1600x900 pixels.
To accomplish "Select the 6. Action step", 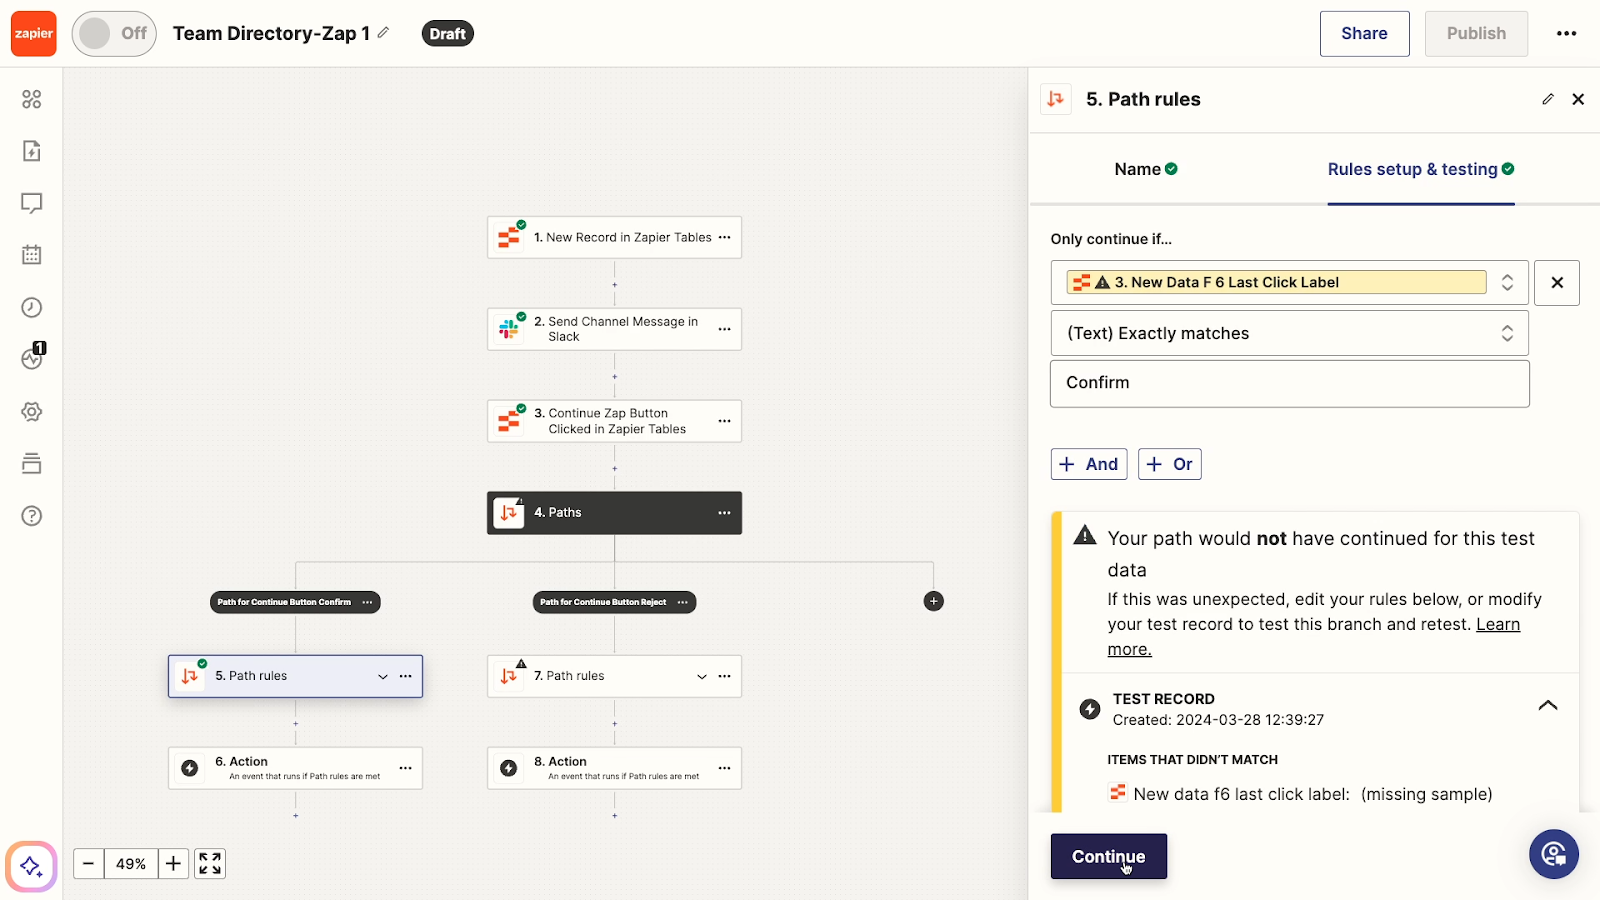I will pyautogui.click(x=295, y=768).
